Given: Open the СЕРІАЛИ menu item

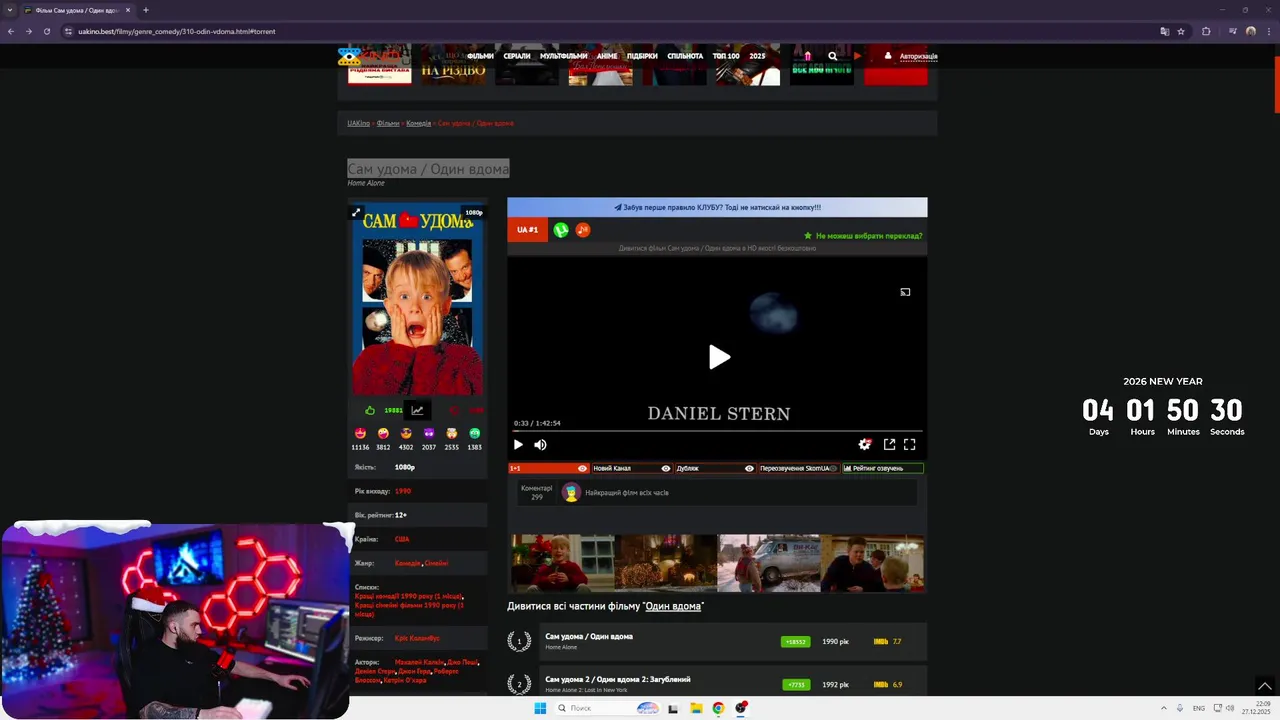Looking at the screenshot, I should (517, 56).
